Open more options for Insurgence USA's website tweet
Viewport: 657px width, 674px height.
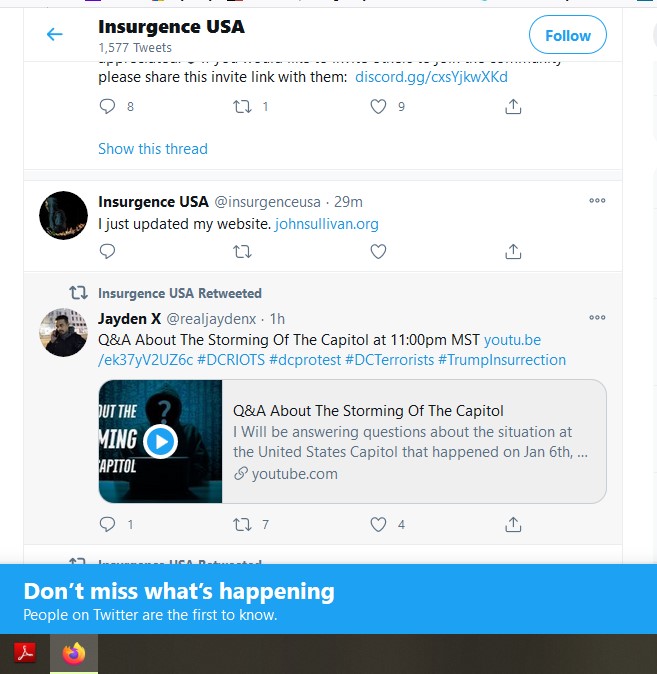tap(597, 200)
